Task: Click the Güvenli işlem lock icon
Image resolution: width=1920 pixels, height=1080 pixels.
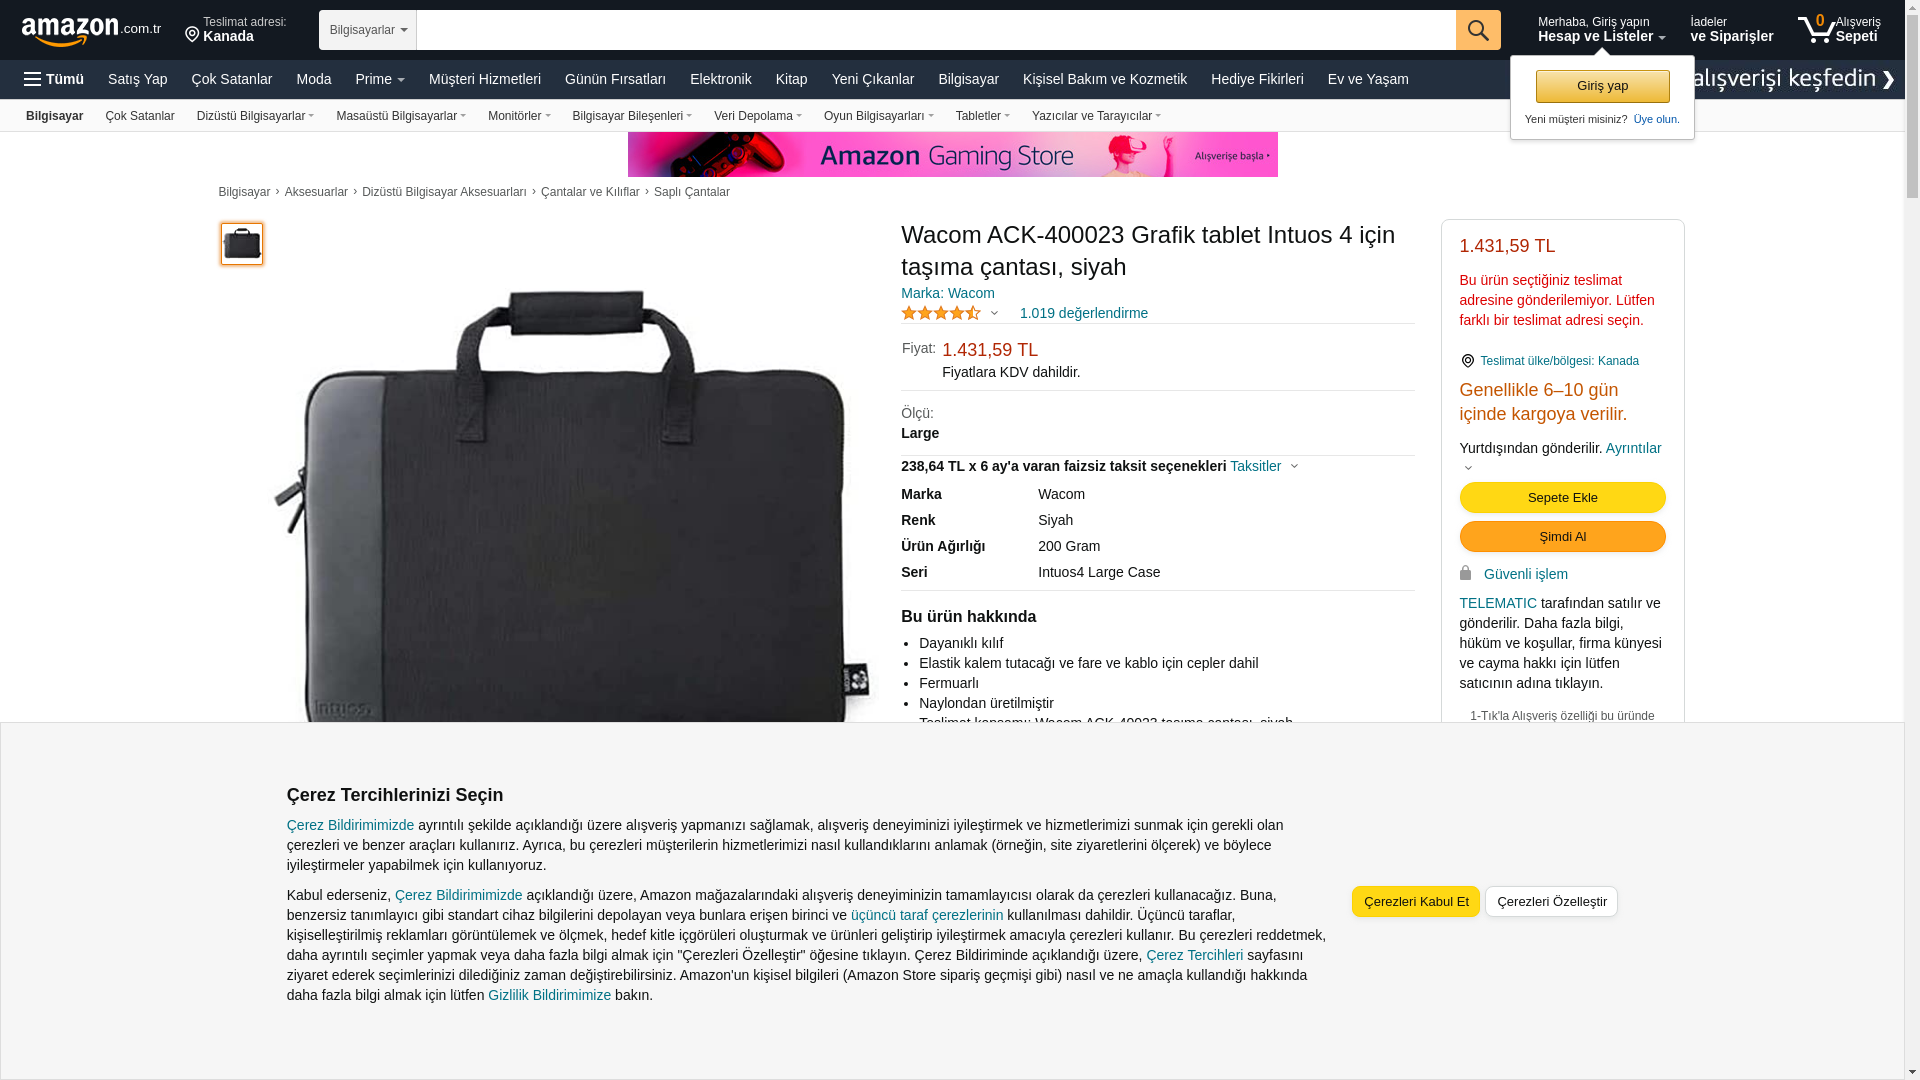Action: coord(1465,573)
